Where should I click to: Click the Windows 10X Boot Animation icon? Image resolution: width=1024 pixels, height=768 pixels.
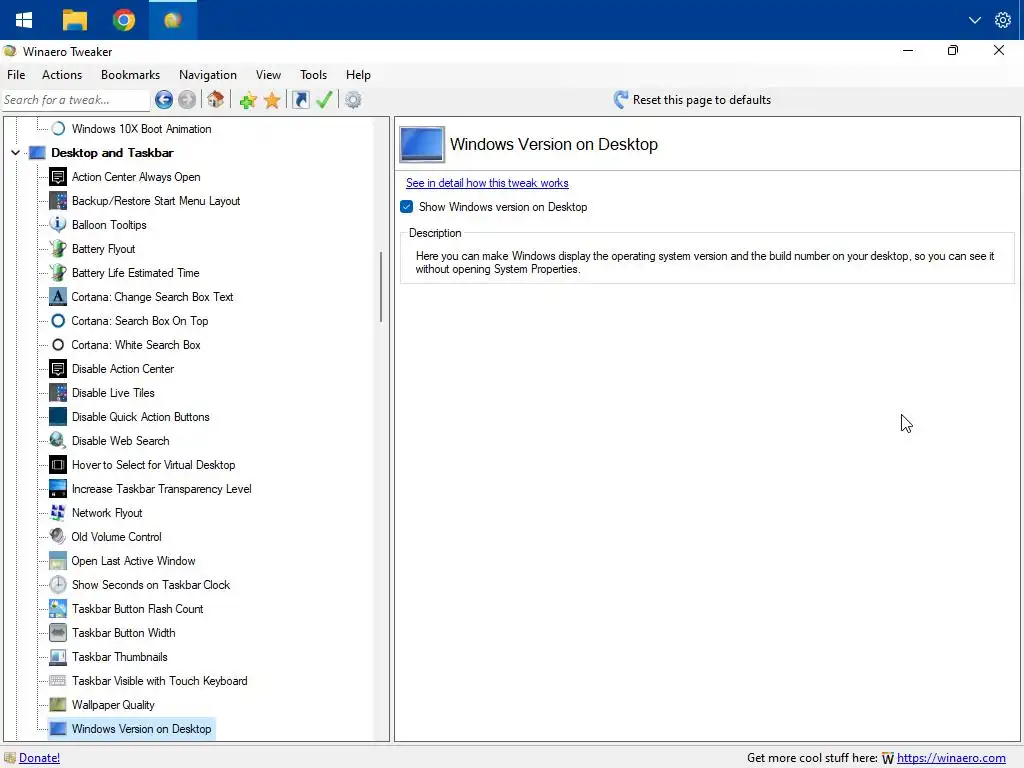coord(58,129)
